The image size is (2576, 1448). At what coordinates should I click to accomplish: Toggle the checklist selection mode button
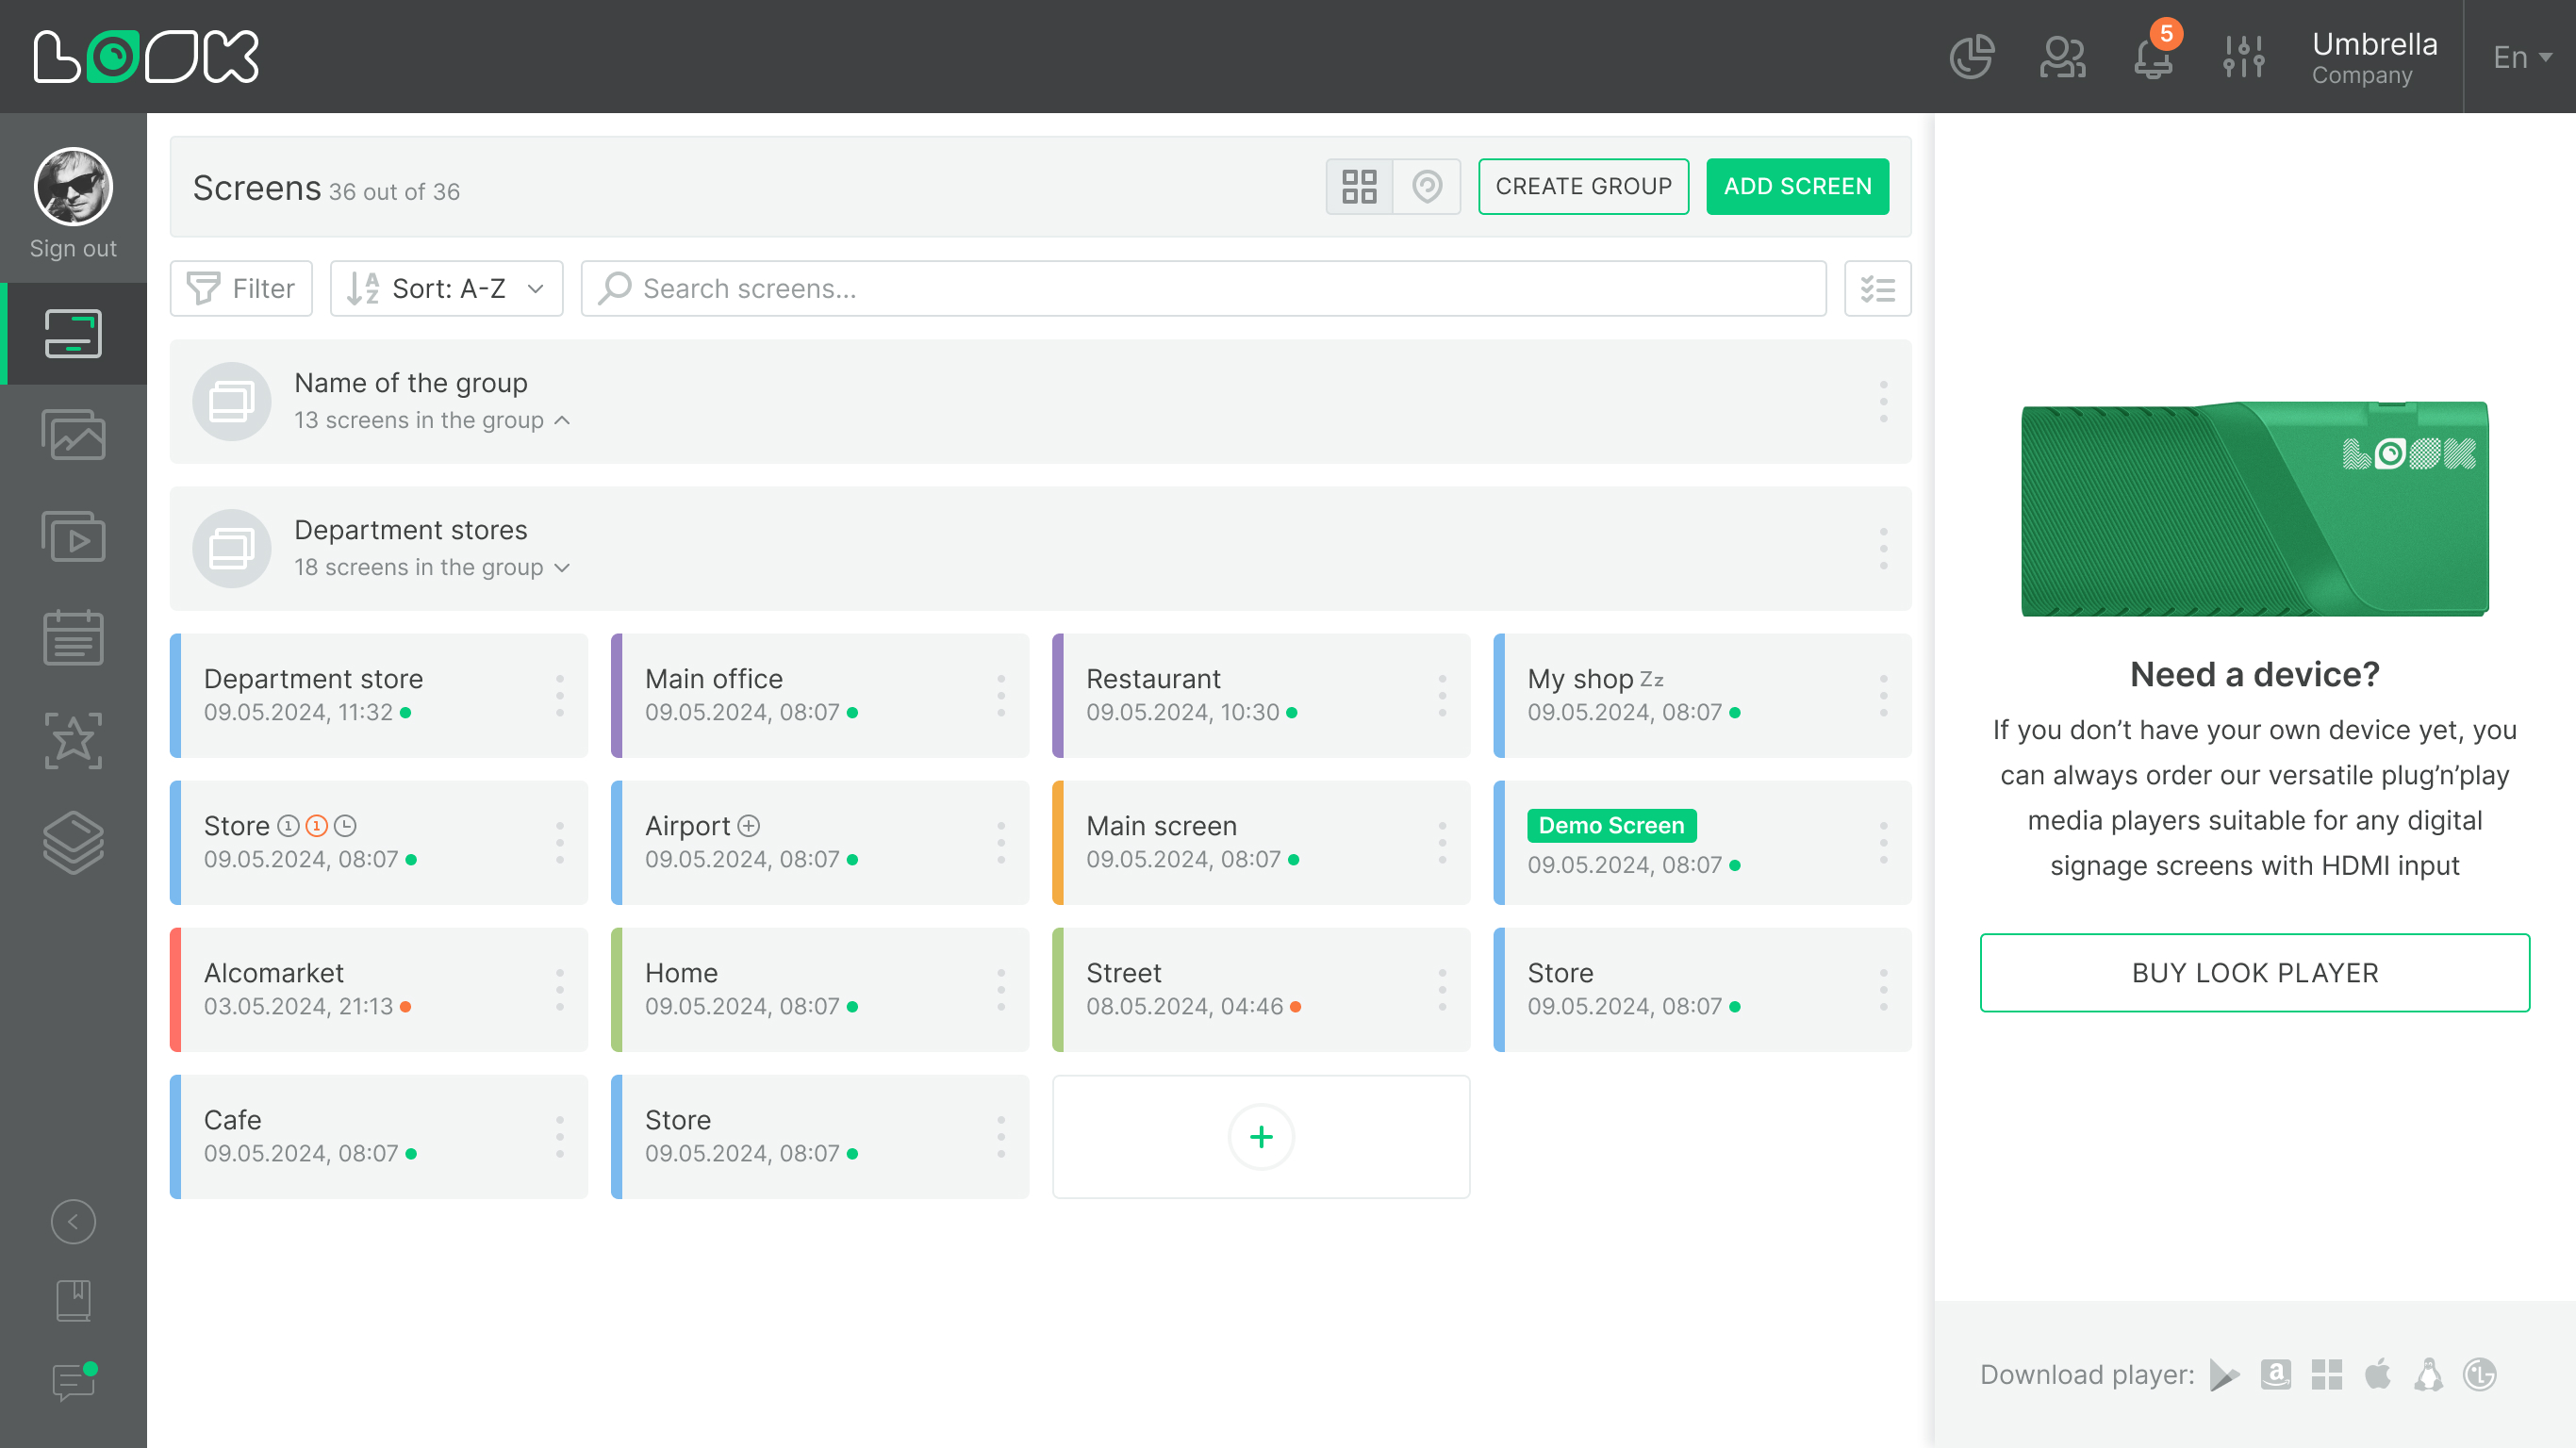(x=1877, y=289)
